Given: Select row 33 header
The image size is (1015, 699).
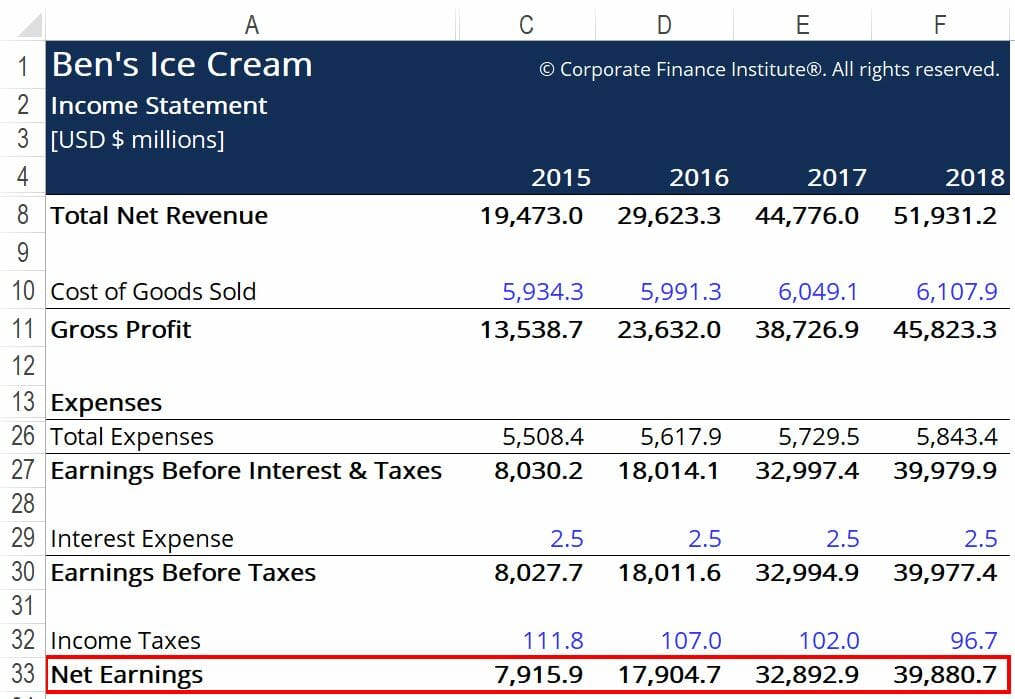Looking at the screenshot, I should (x=22, y=674).
